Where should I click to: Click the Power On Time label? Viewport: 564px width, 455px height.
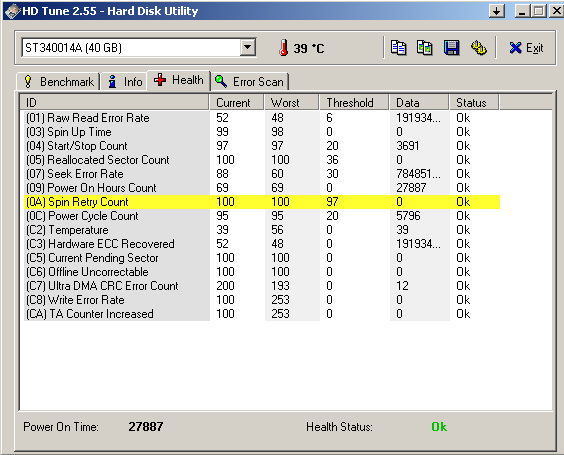[x=61, y=427]
